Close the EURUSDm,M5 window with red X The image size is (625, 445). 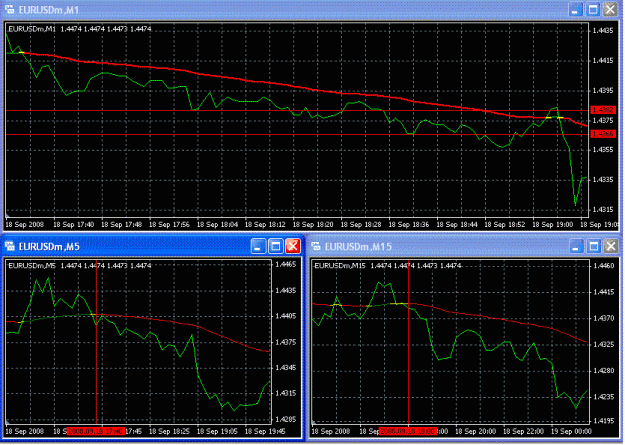[293, 246]
